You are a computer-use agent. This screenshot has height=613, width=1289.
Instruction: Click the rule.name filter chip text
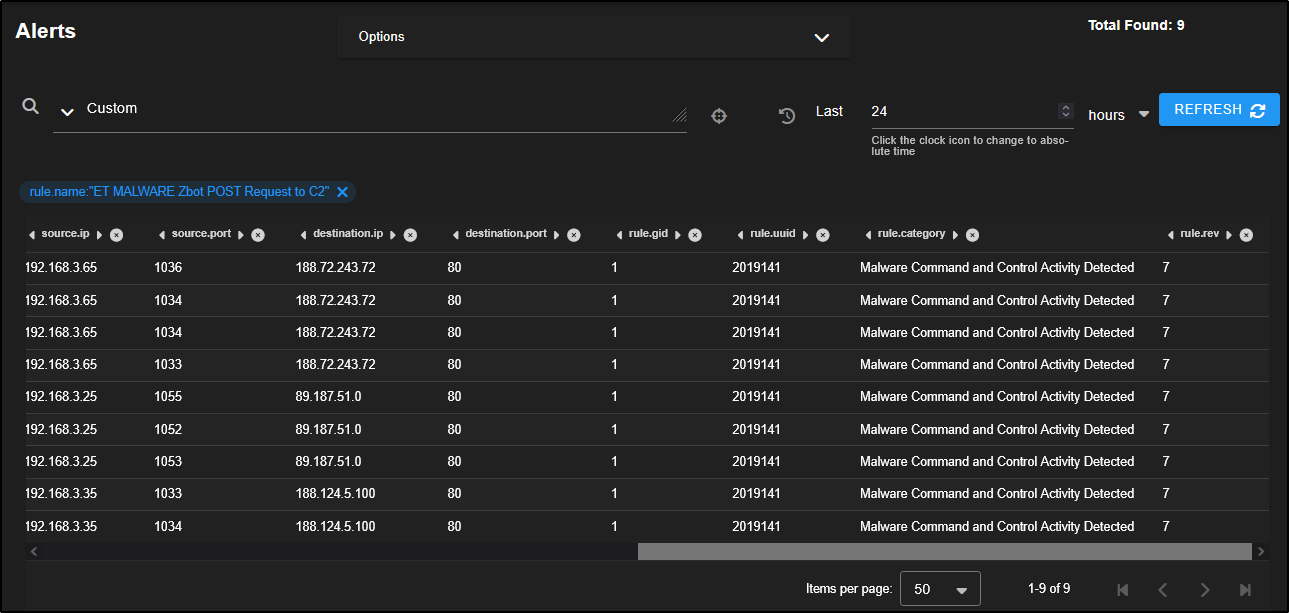tap(179, 192)
